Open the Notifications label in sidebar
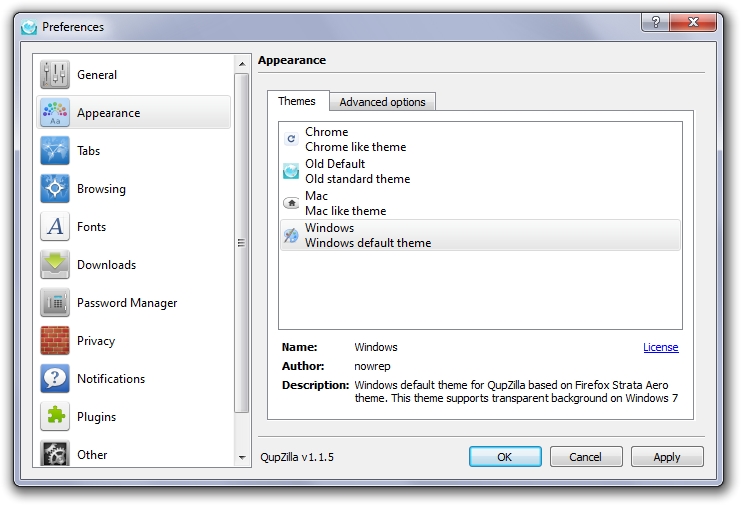Image resolution: width=741 pixels, height=506 pixels. point(111,378)
